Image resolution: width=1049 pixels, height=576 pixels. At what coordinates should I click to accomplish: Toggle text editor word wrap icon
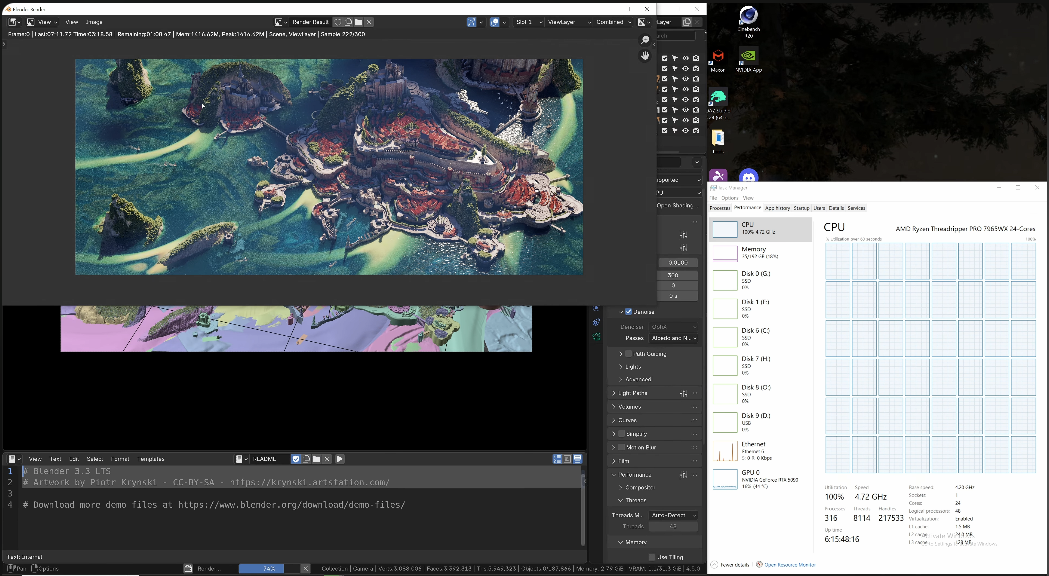pyautogui.click(x=567, y=459)
